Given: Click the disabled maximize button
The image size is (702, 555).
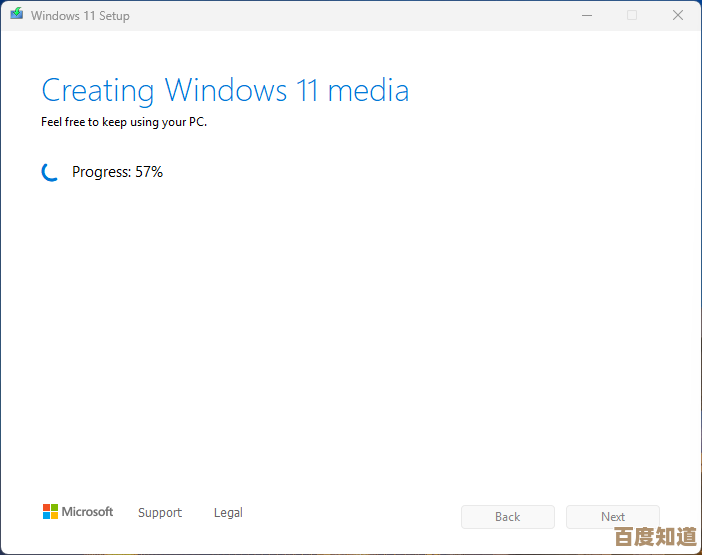Looking at the screenshot, I should [632, 16].
